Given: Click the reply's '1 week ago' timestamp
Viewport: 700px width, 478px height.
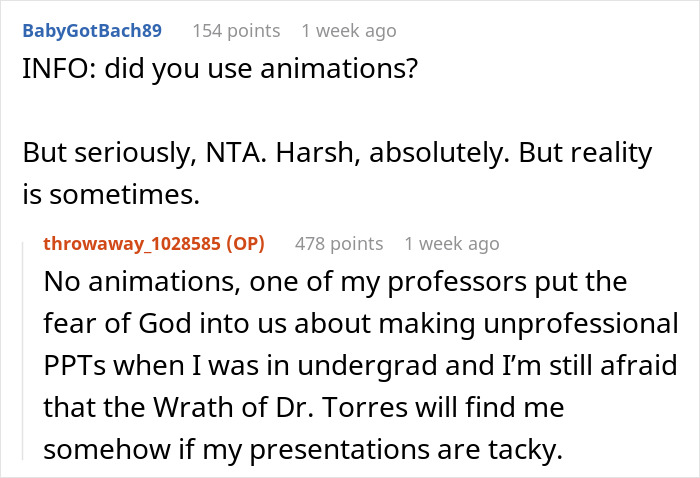Looking at the screenshot, I should [451, 243].
